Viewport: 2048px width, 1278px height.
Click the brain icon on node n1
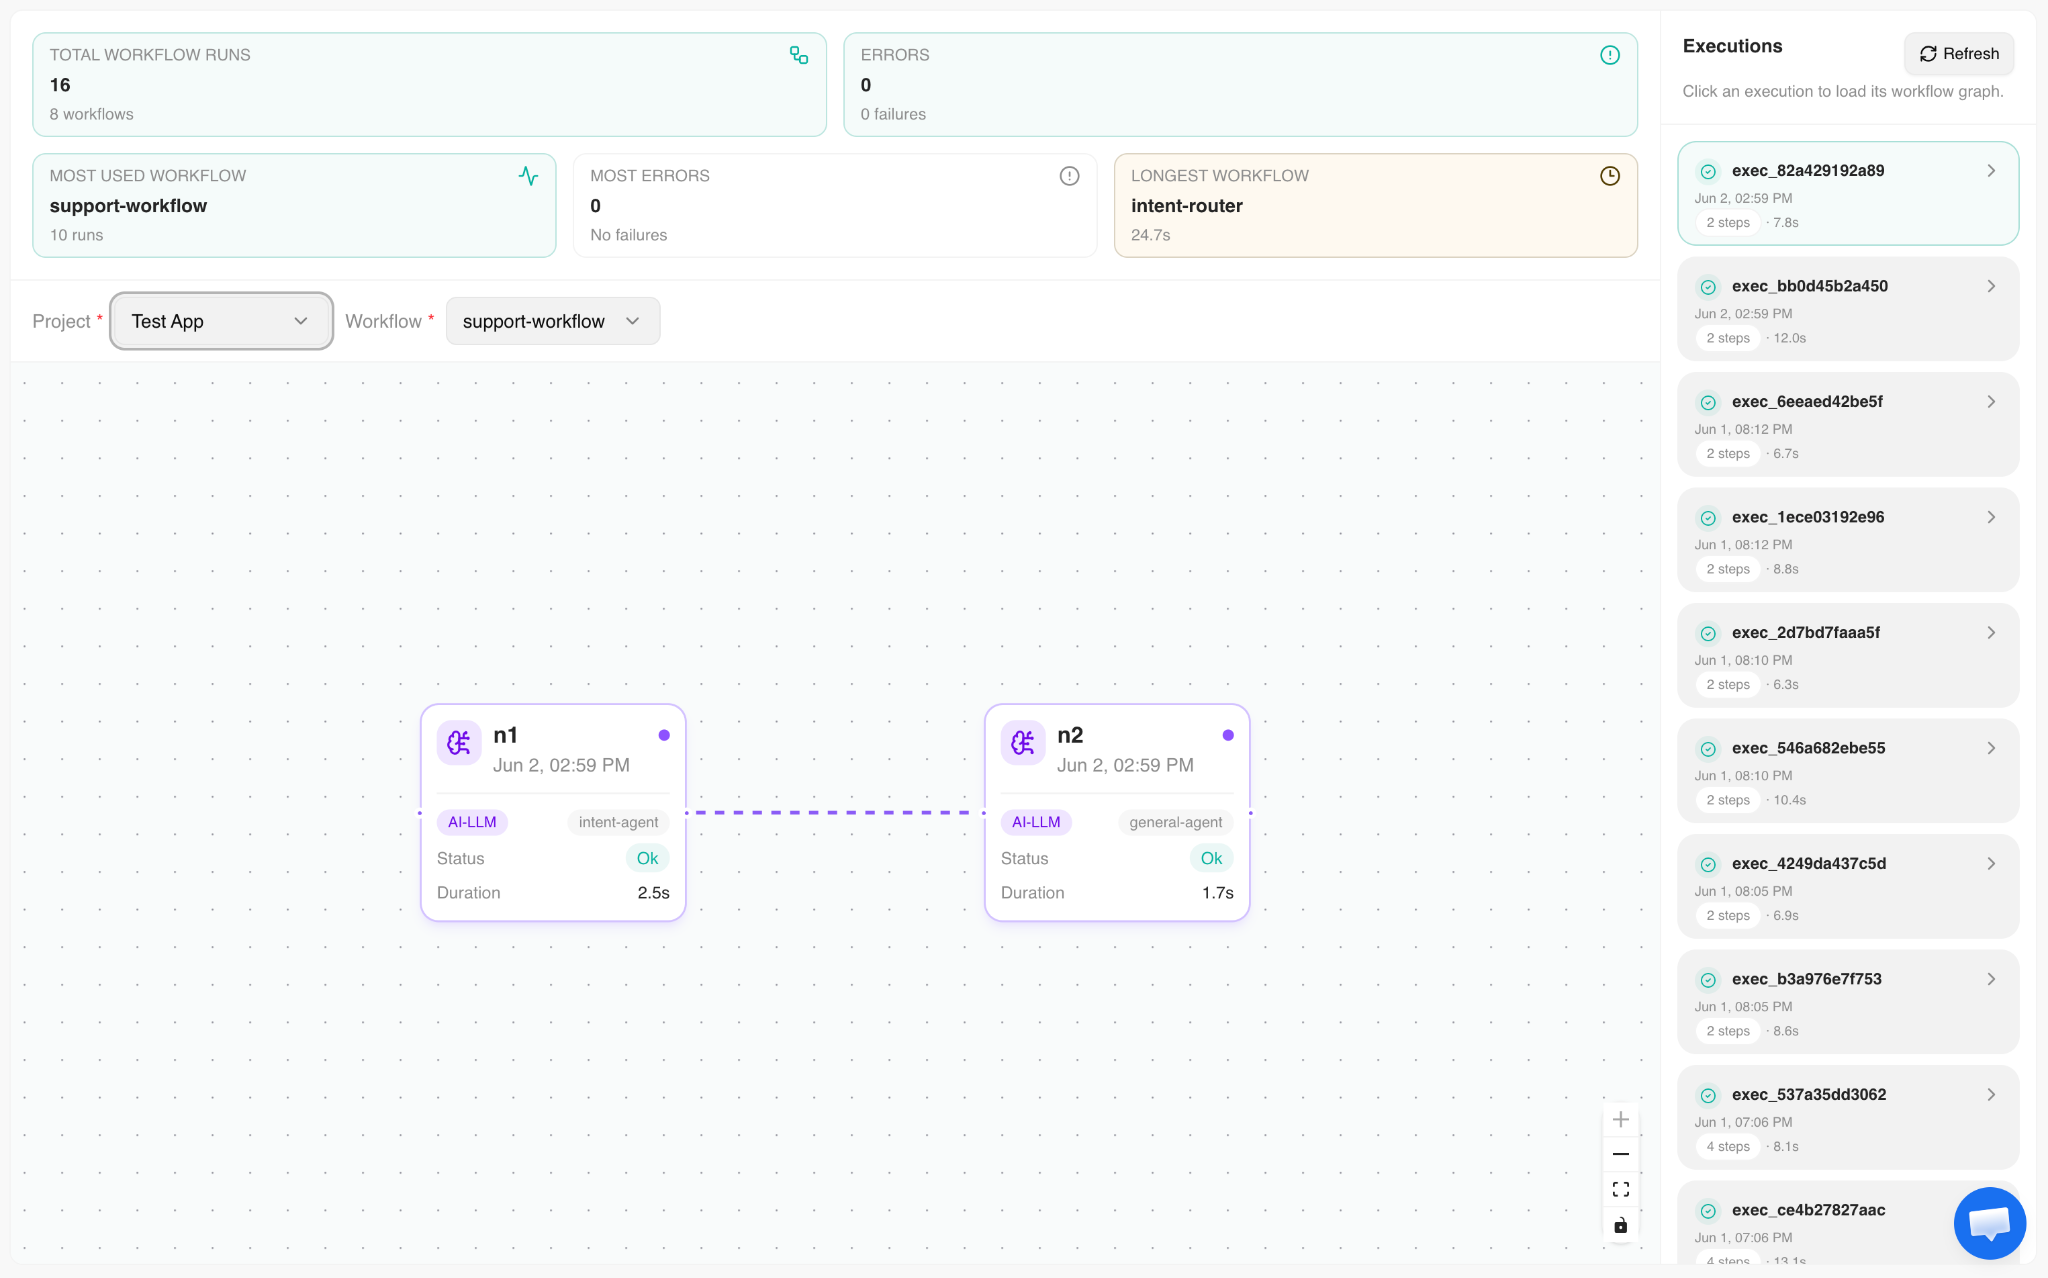coord(459,743)
